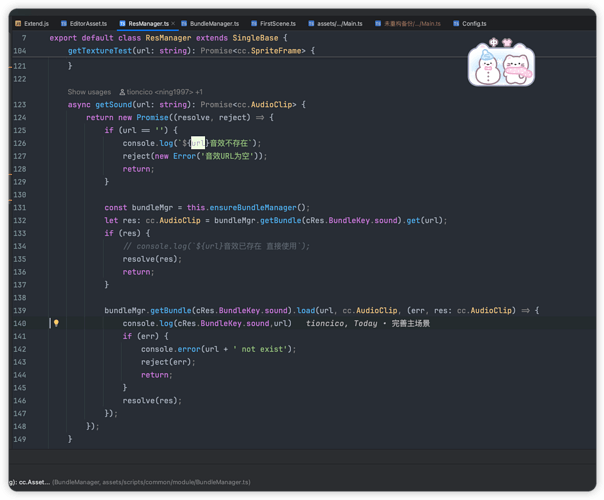604x500 pixels.
Task: Click the author person icon above getSound
Action: (122, 92)
